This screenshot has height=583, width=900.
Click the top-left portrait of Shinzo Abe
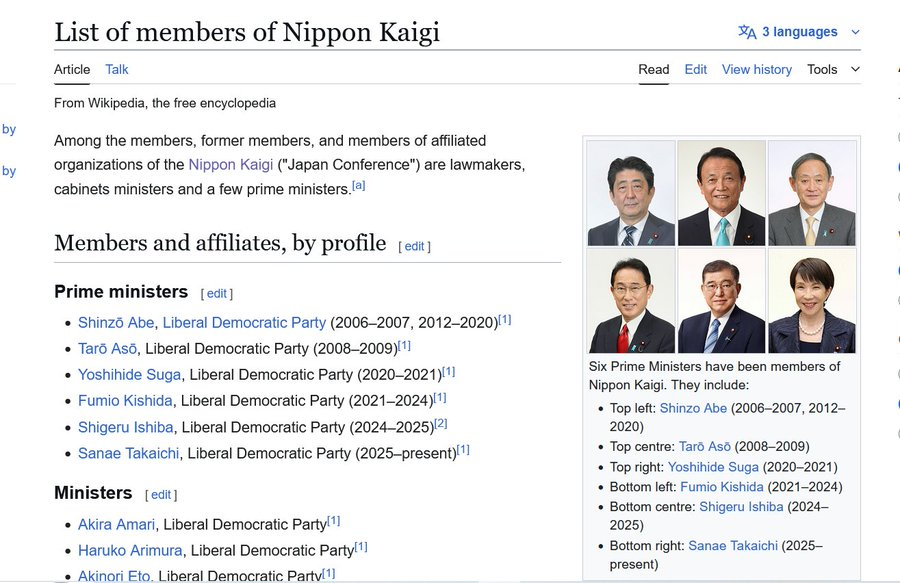point(631,193)
